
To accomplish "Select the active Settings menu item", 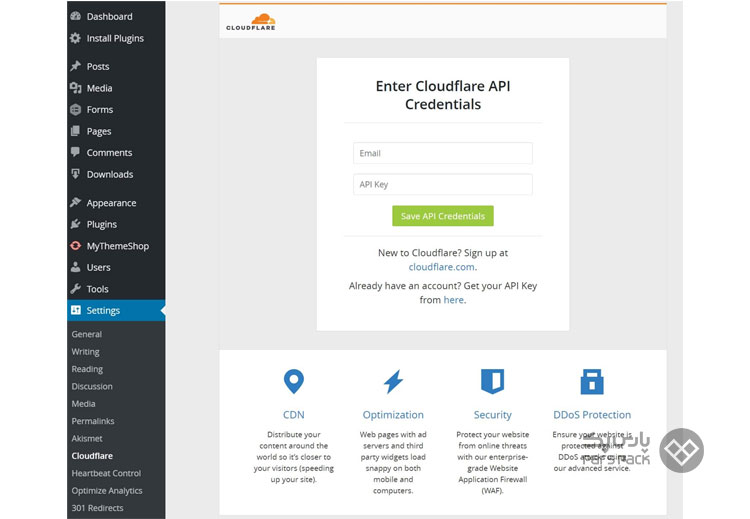I will click(x=116, y=310).
